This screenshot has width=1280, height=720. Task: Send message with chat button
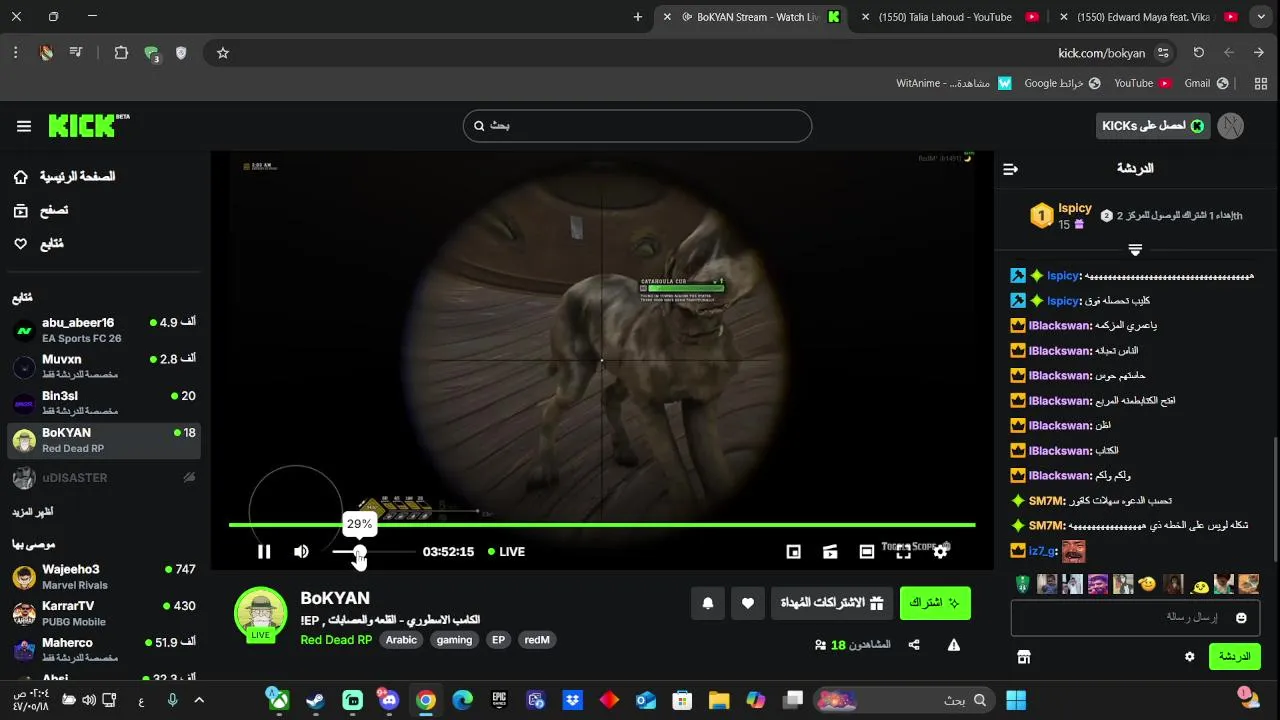pos(1235,657)
